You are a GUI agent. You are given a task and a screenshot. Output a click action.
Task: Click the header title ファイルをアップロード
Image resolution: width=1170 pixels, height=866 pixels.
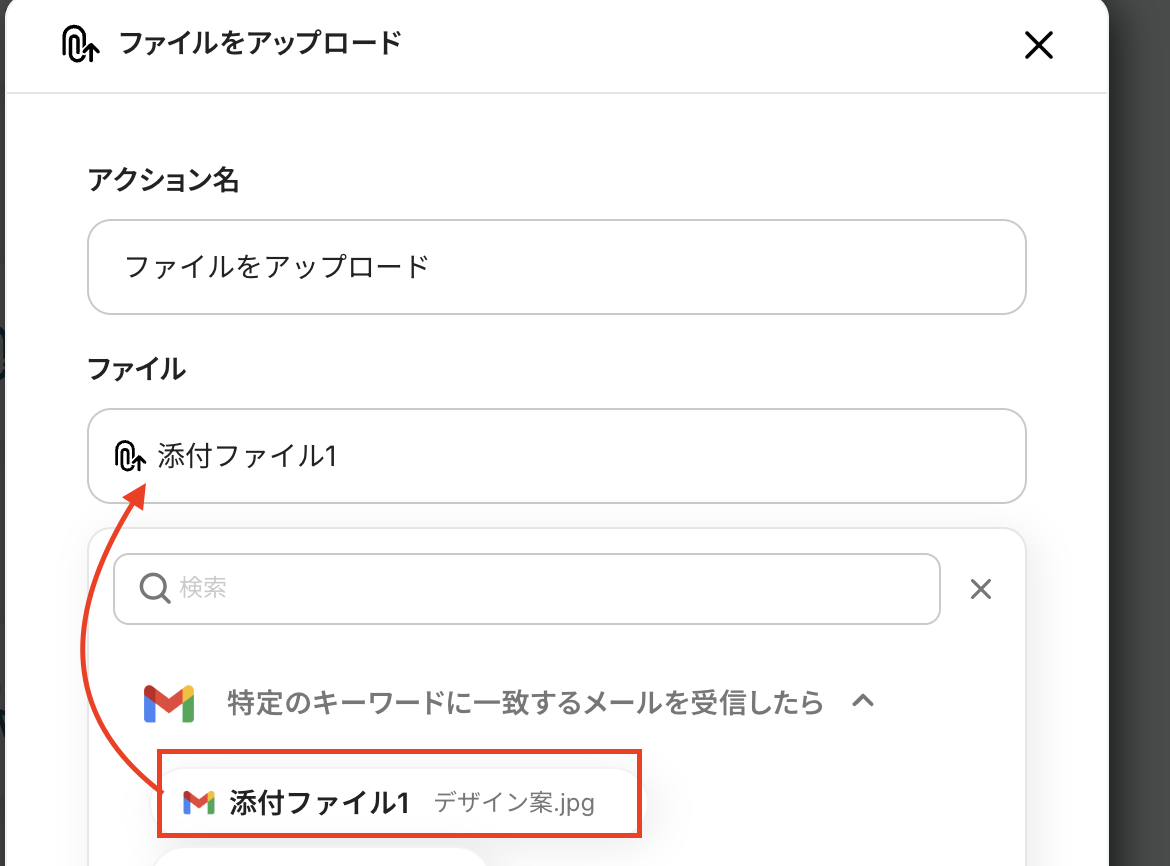[x=260, y=44]
